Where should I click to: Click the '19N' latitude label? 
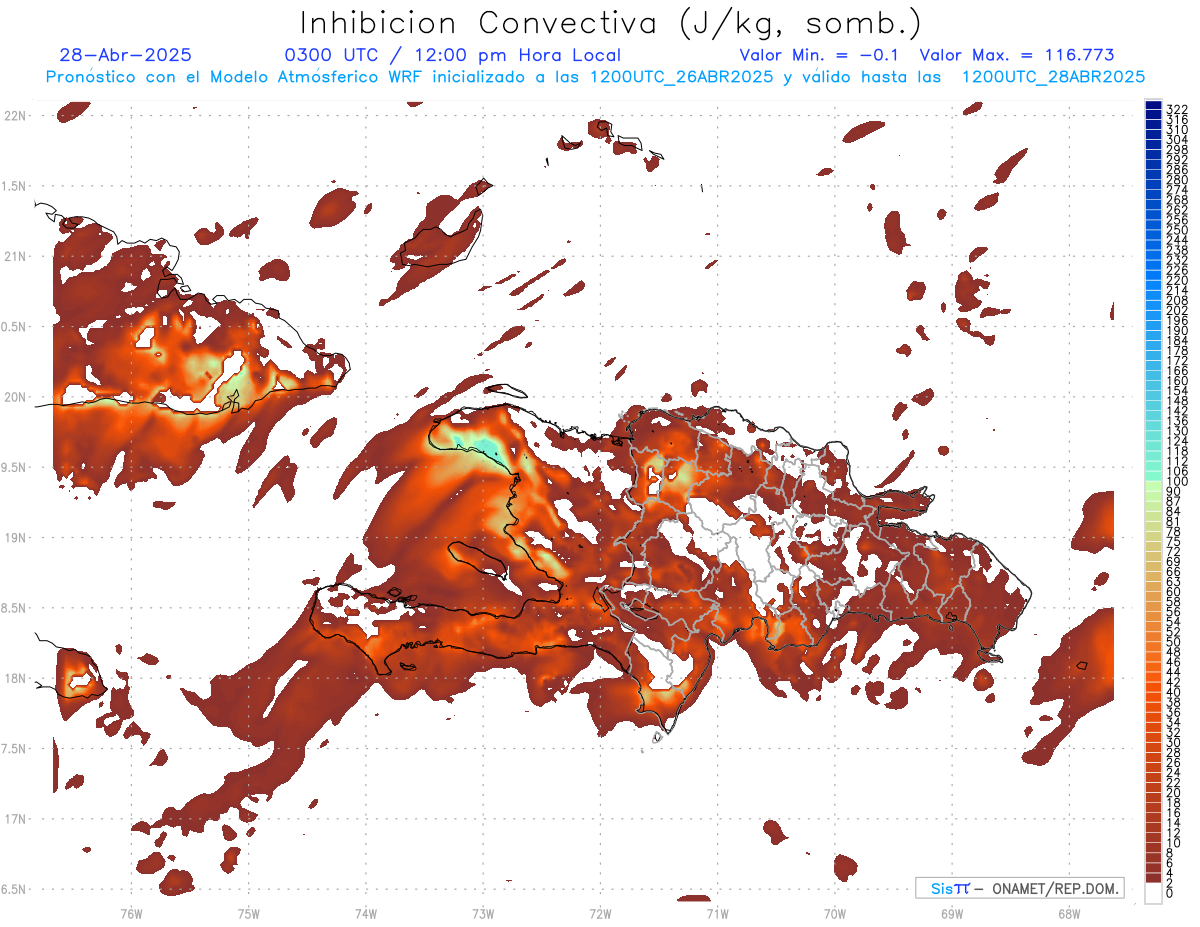tap(15, 537)
